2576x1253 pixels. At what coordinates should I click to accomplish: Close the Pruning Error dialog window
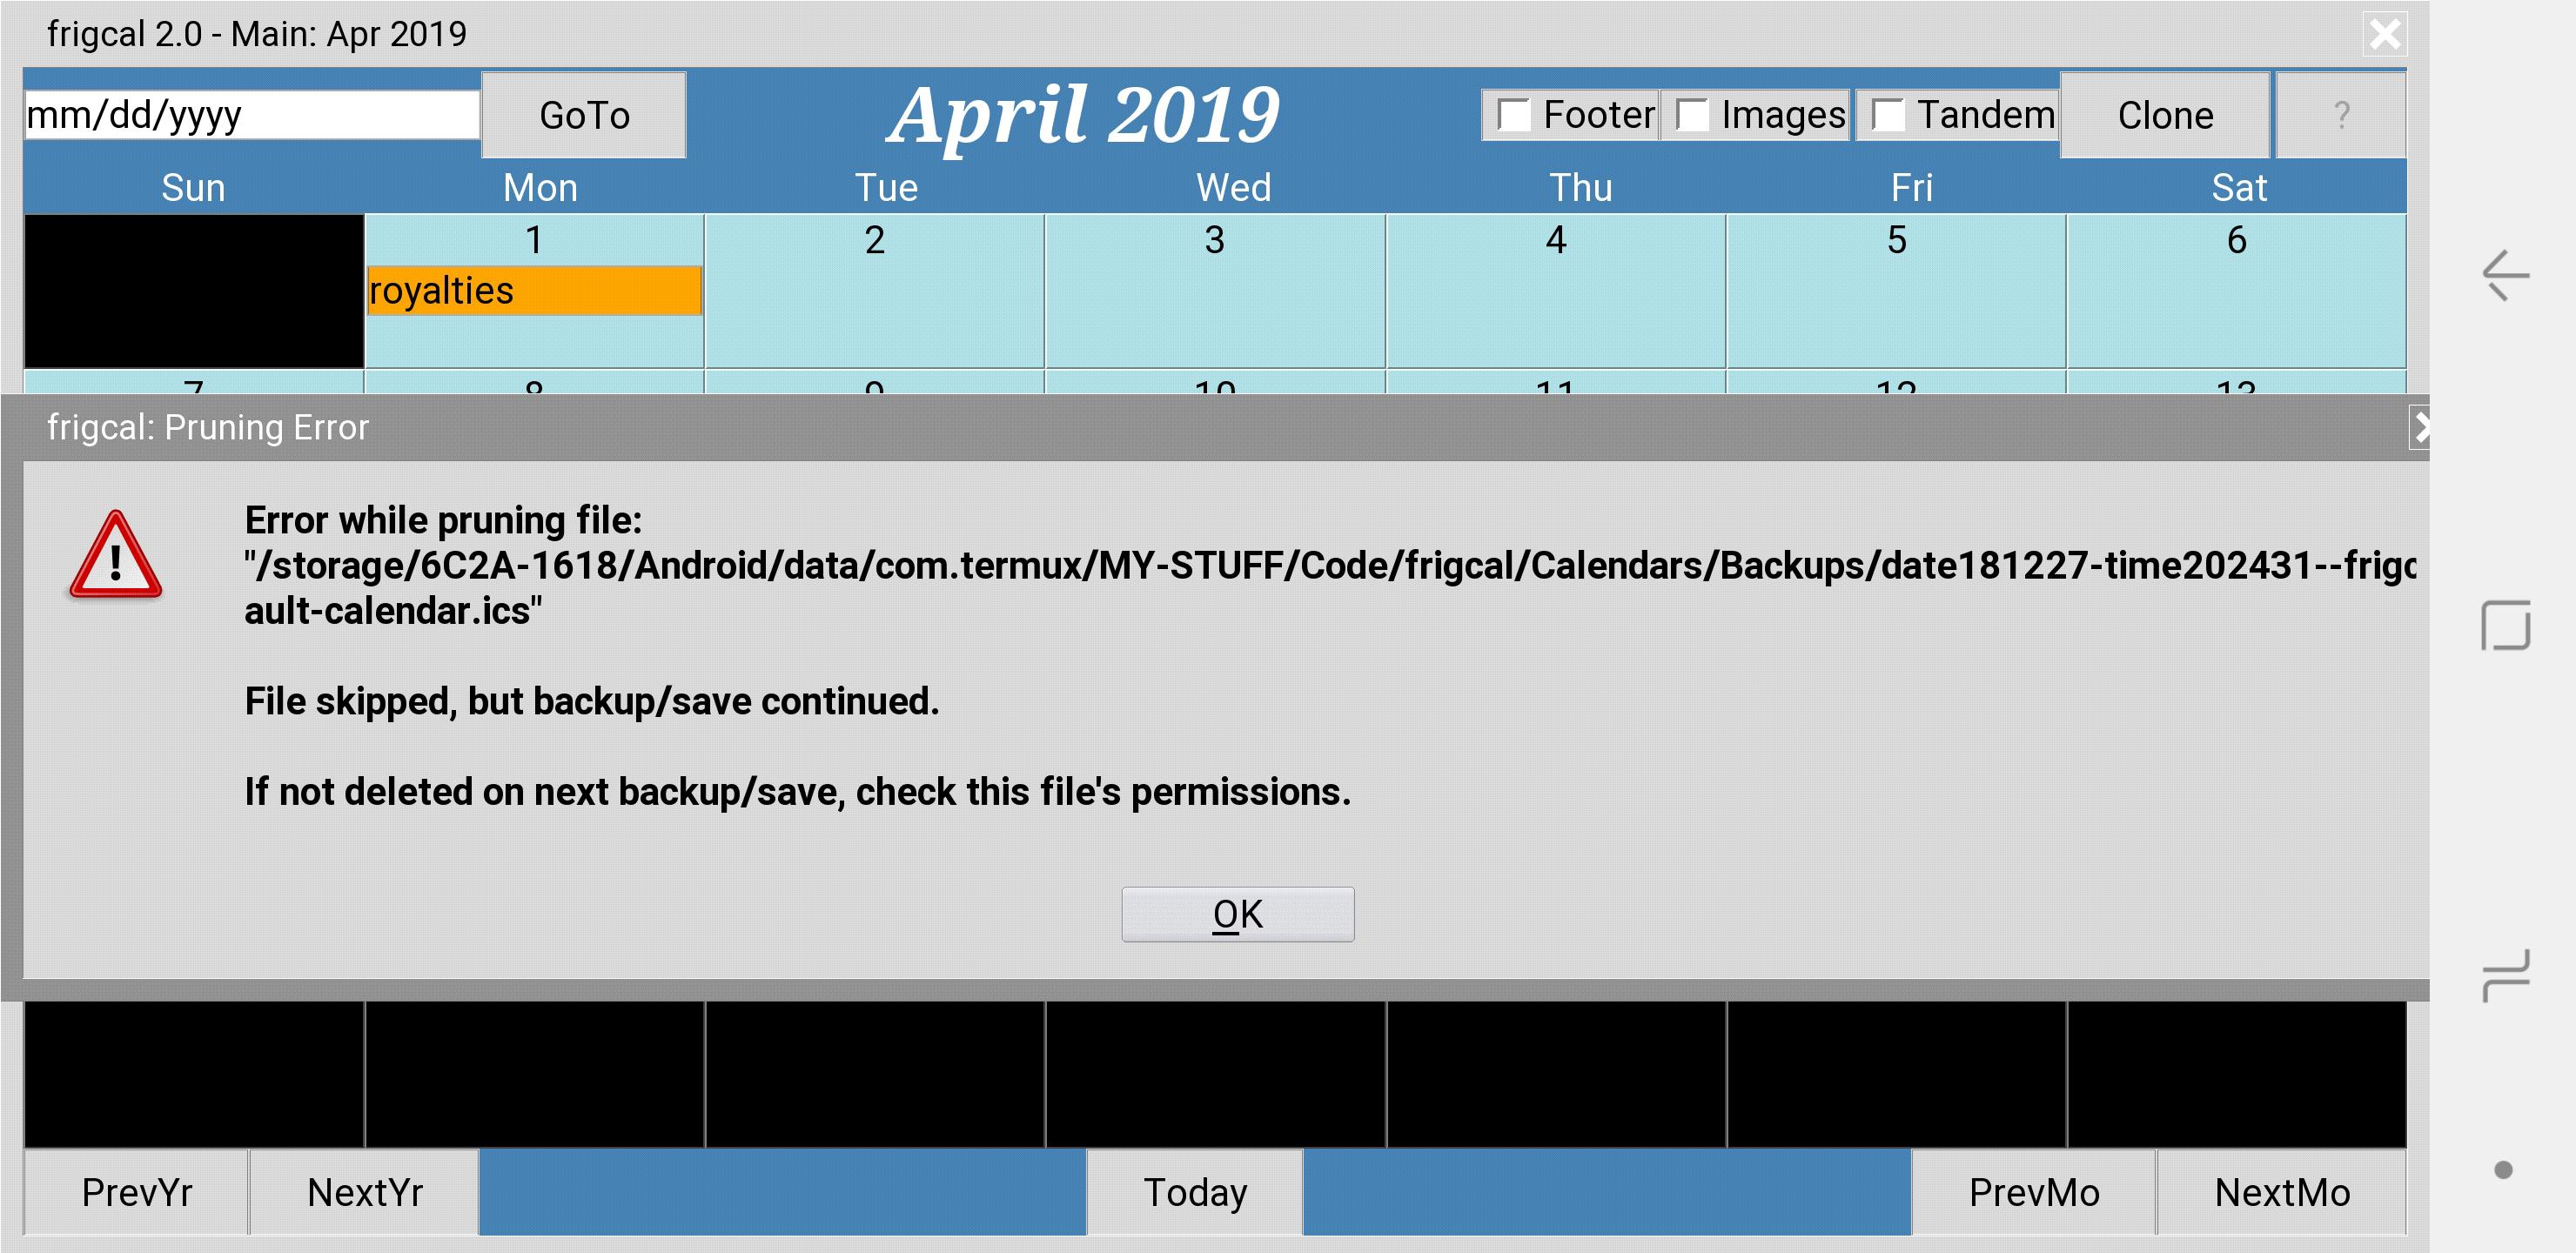[2420, 428]
